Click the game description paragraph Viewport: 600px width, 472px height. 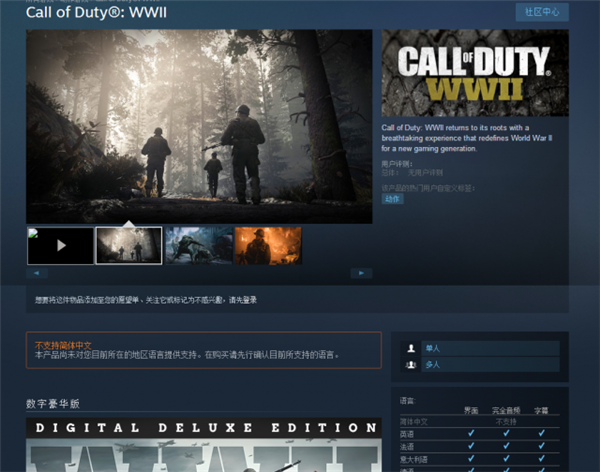point(467,138)
